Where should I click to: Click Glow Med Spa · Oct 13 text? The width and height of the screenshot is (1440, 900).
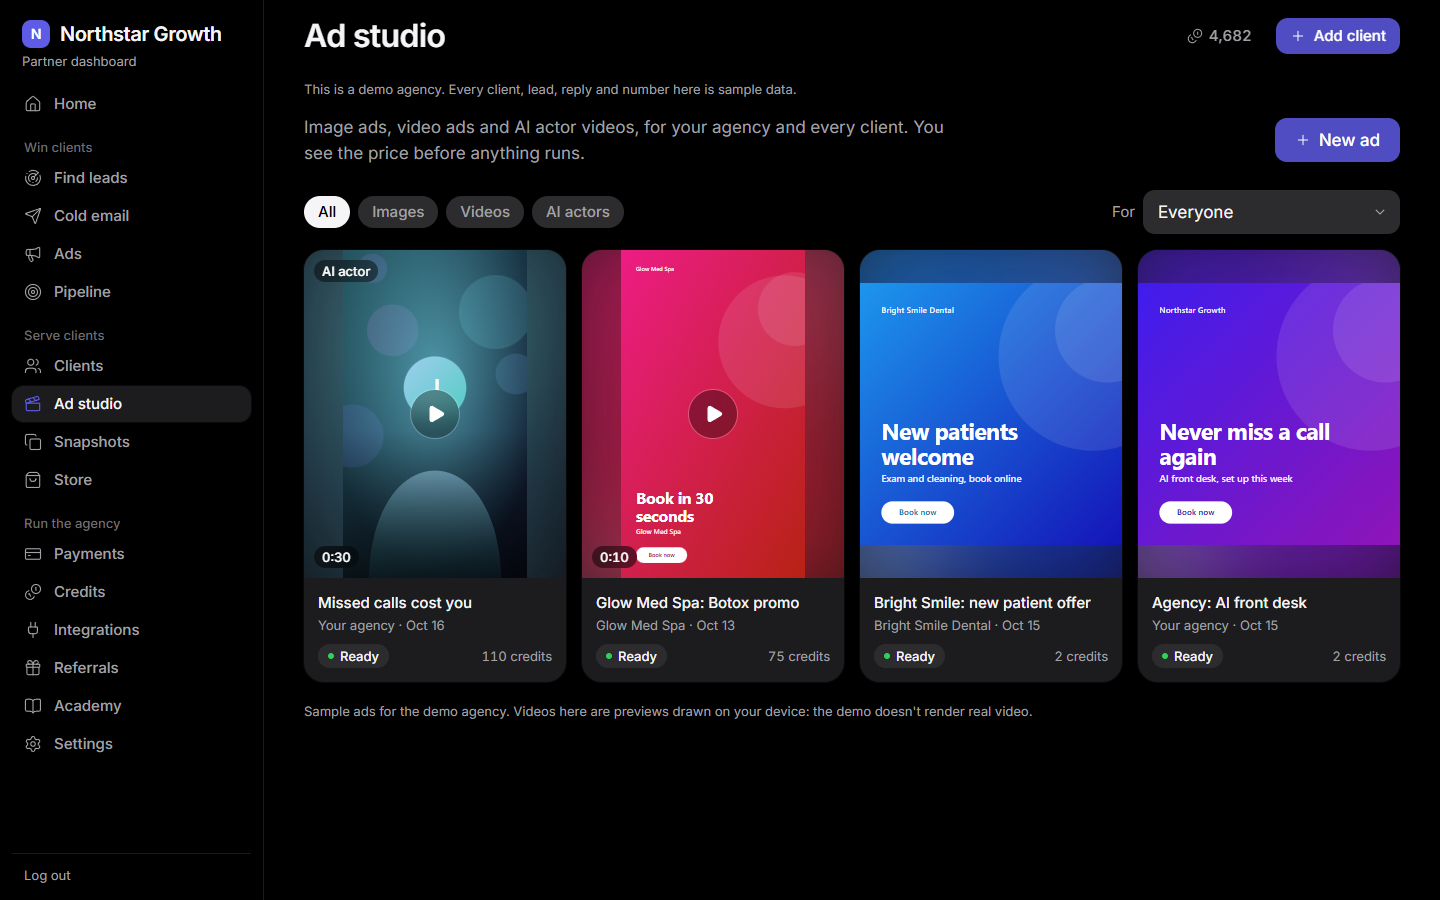(665, 626)
